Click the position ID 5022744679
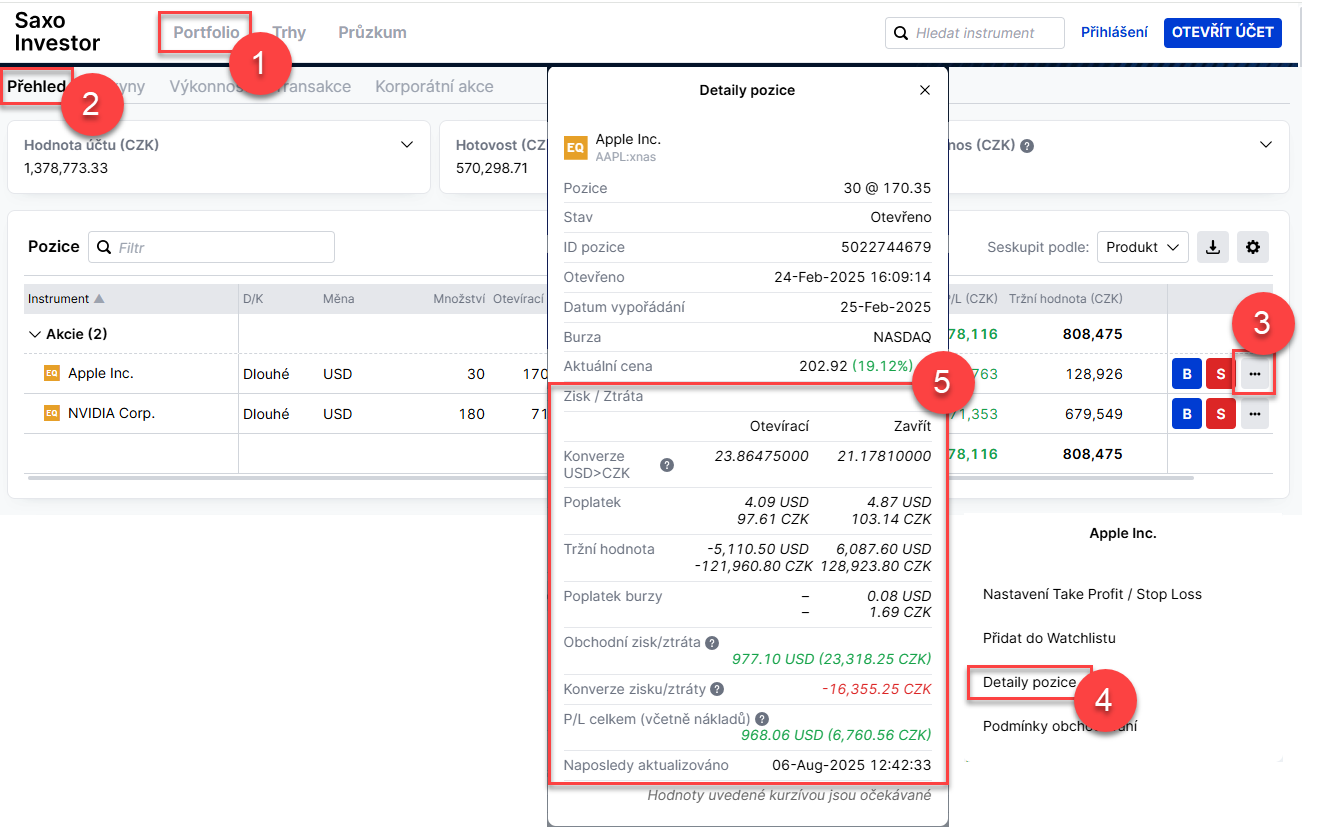This screenshot has height=827, width=1323. [x=886, y=247]
